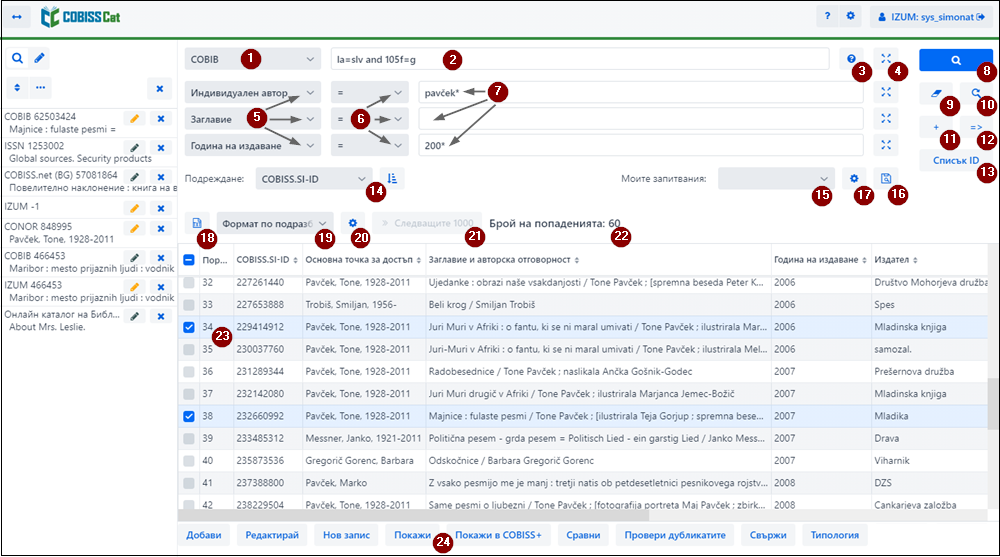Open COBISS.SI-ID sorting dropdown
This screenshot has width=1000, height=557.
click(x=312, y=179)
